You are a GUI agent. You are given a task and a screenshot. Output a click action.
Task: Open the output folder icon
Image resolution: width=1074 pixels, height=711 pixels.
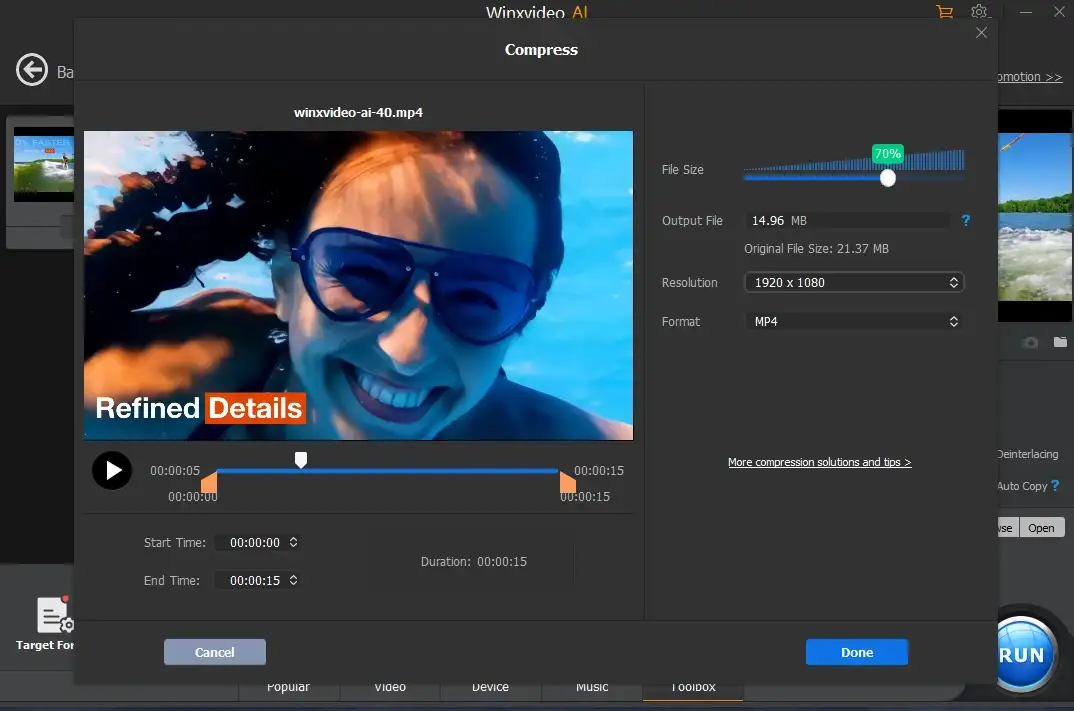[x=1060, y=342]
